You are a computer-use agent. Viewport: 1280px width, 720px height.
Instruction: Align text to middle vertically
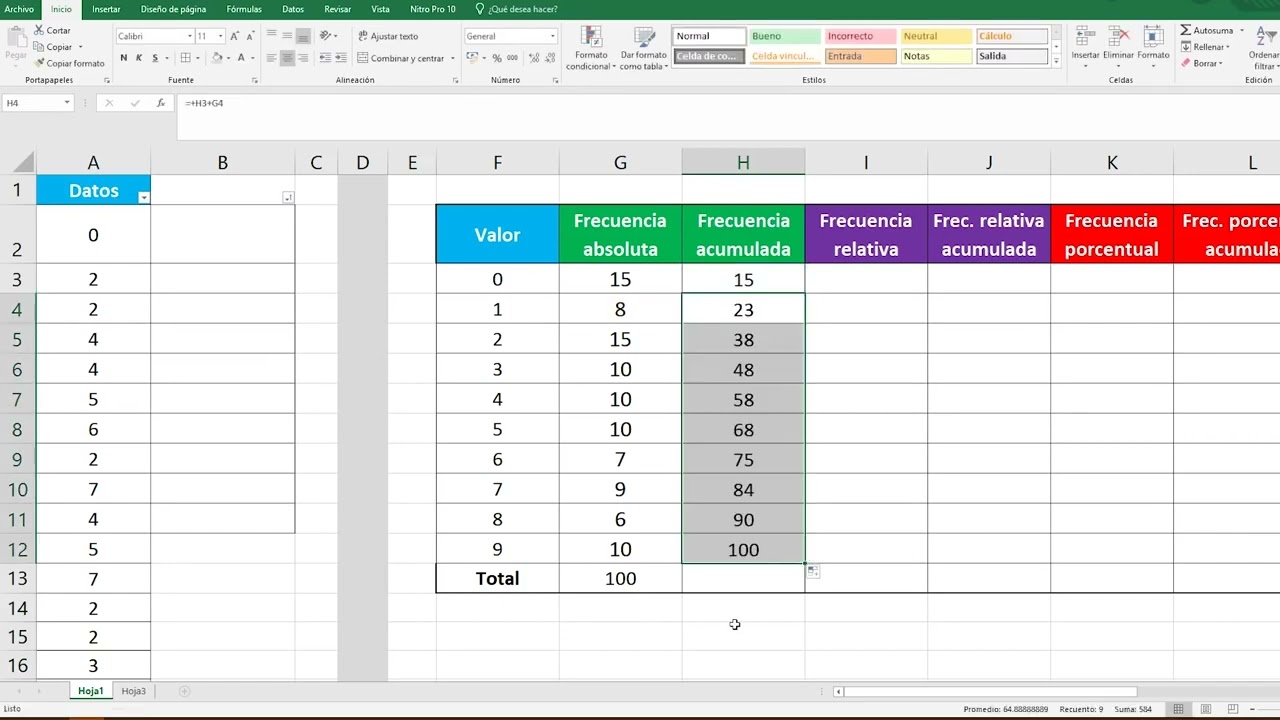point(287,36)
